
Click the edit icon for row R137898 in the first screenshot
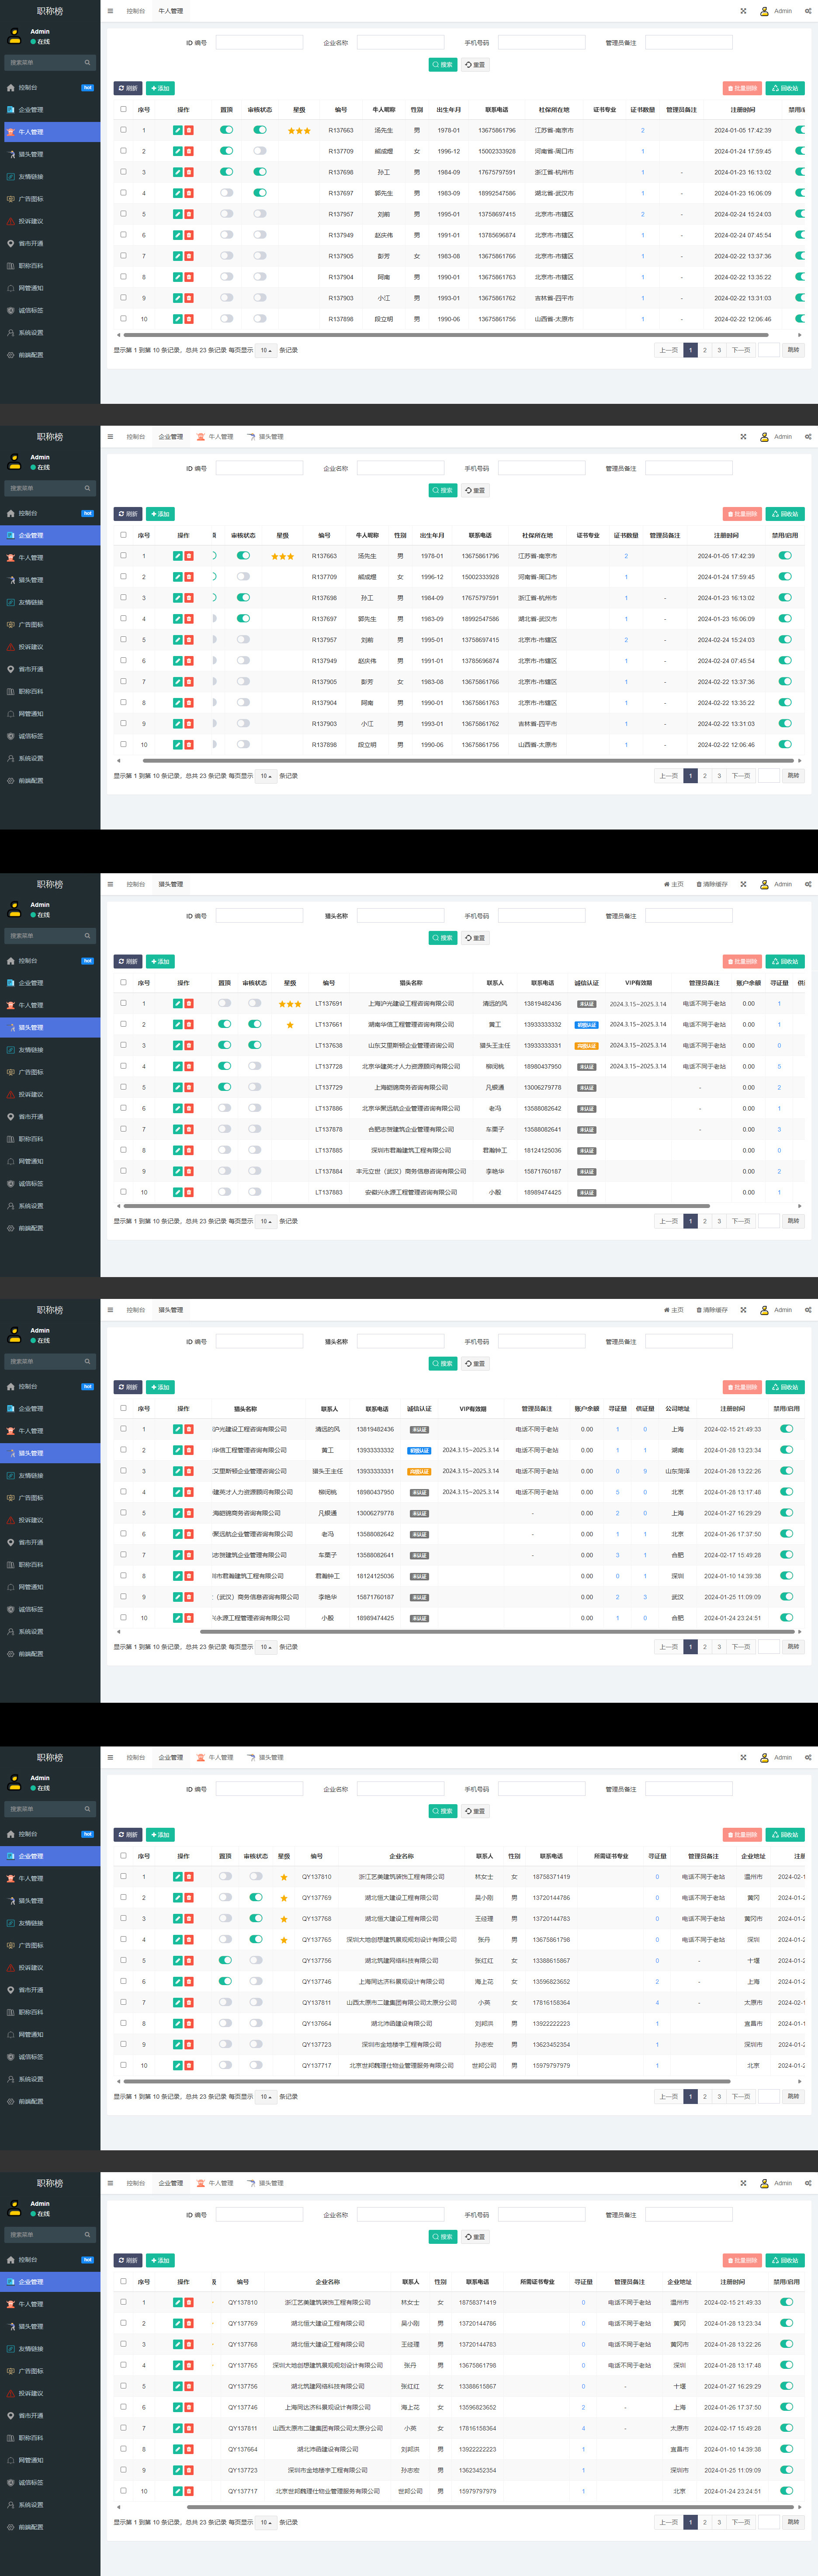[x=178, y=319]
